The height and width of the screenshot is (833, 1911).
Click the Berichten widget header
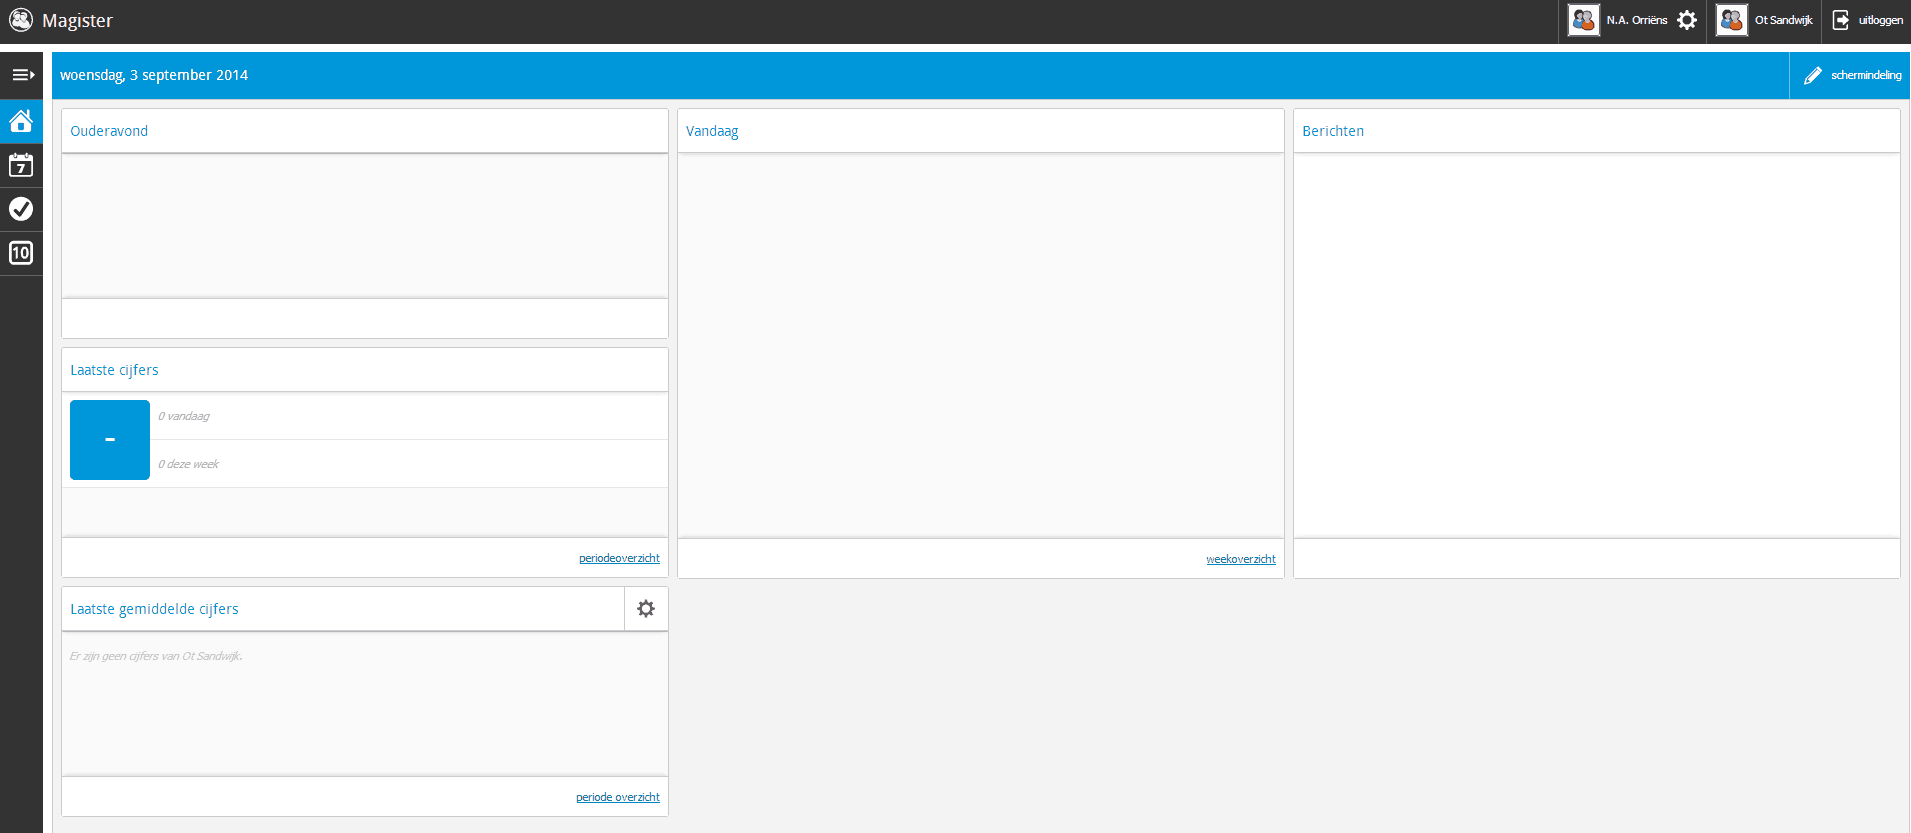(1333, 131)
